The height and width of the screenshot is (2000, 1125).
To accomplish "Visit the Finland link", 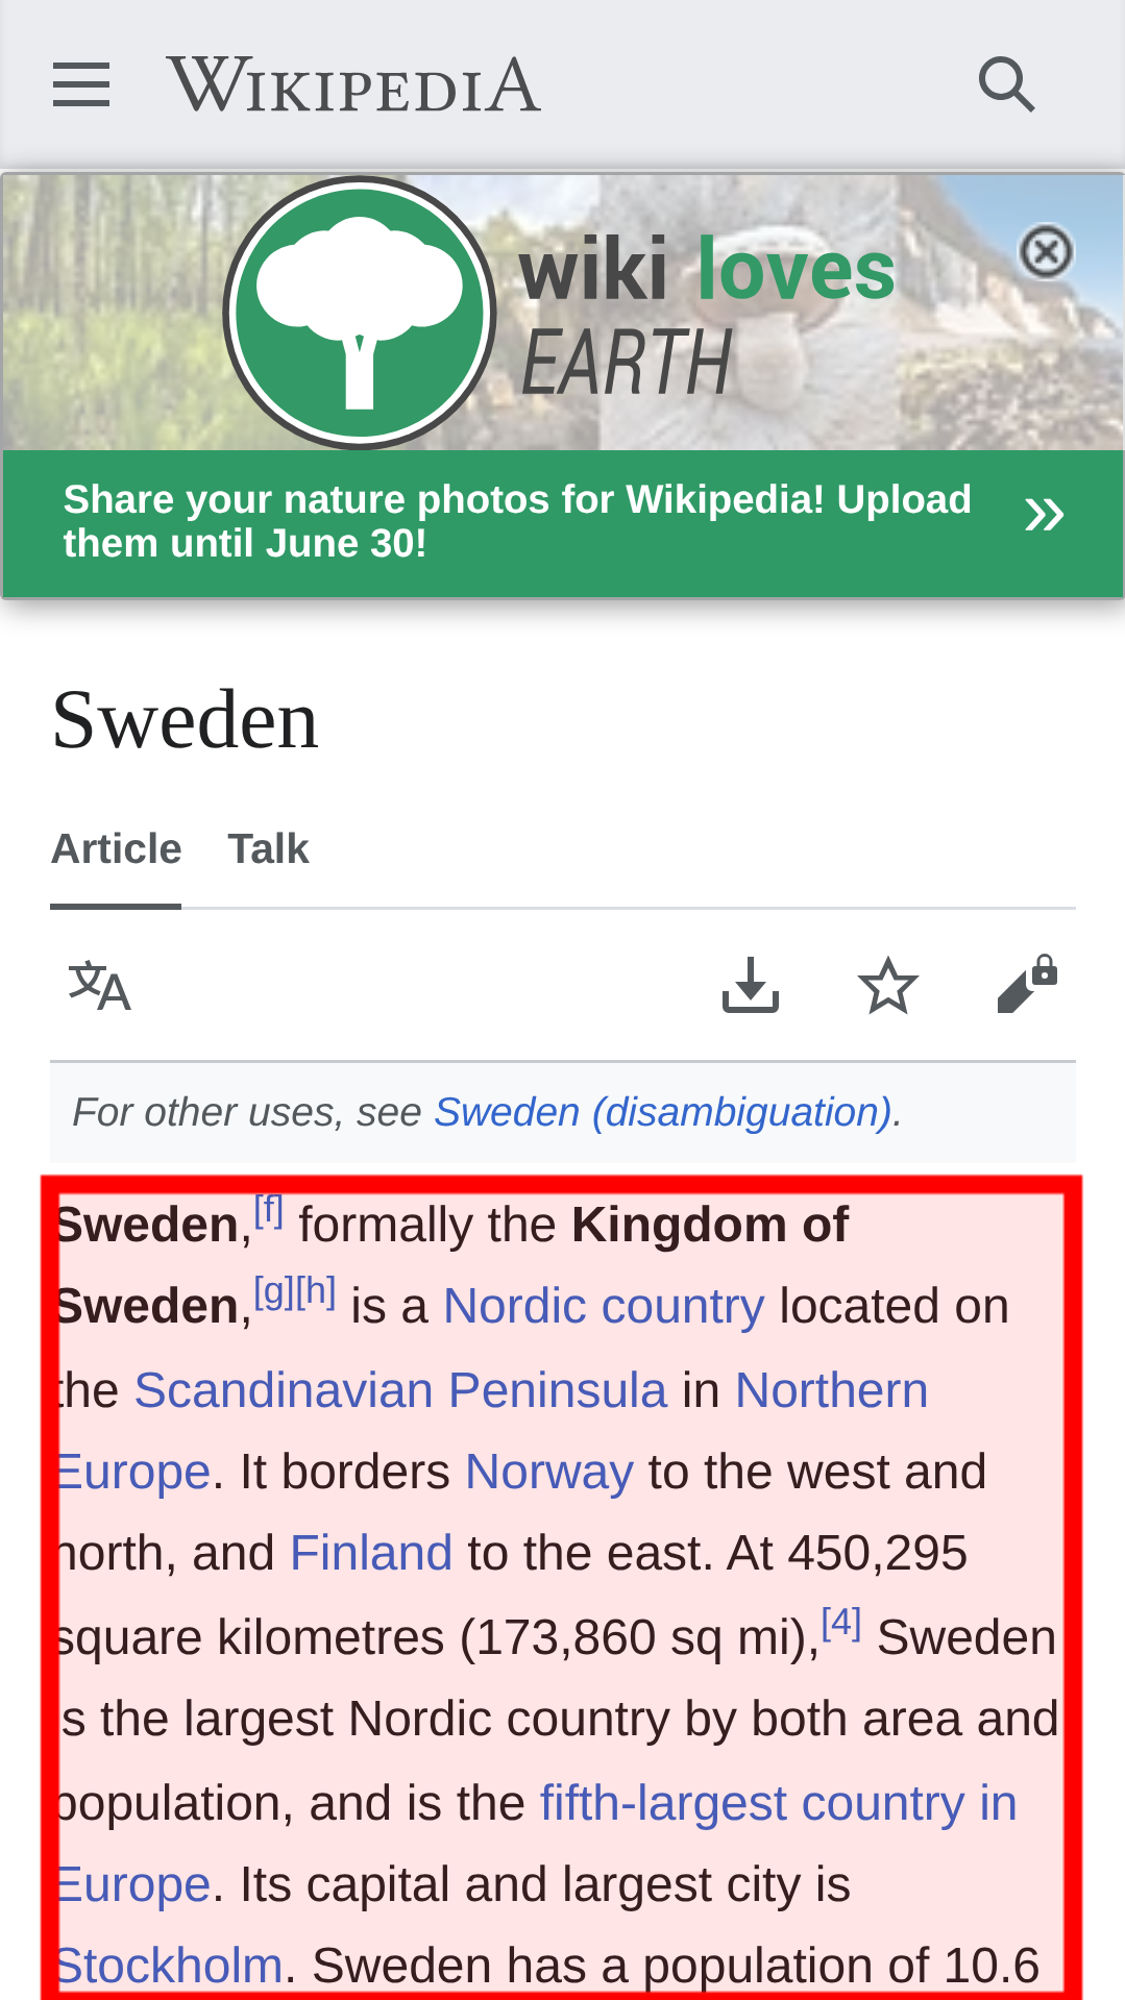I will pos(371,1553).
